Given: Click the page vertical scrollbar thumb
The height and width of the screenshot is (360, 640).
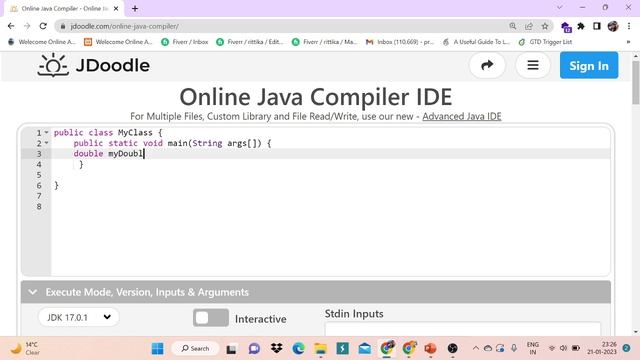Looking at the screenshot, I should click(636, 82).
